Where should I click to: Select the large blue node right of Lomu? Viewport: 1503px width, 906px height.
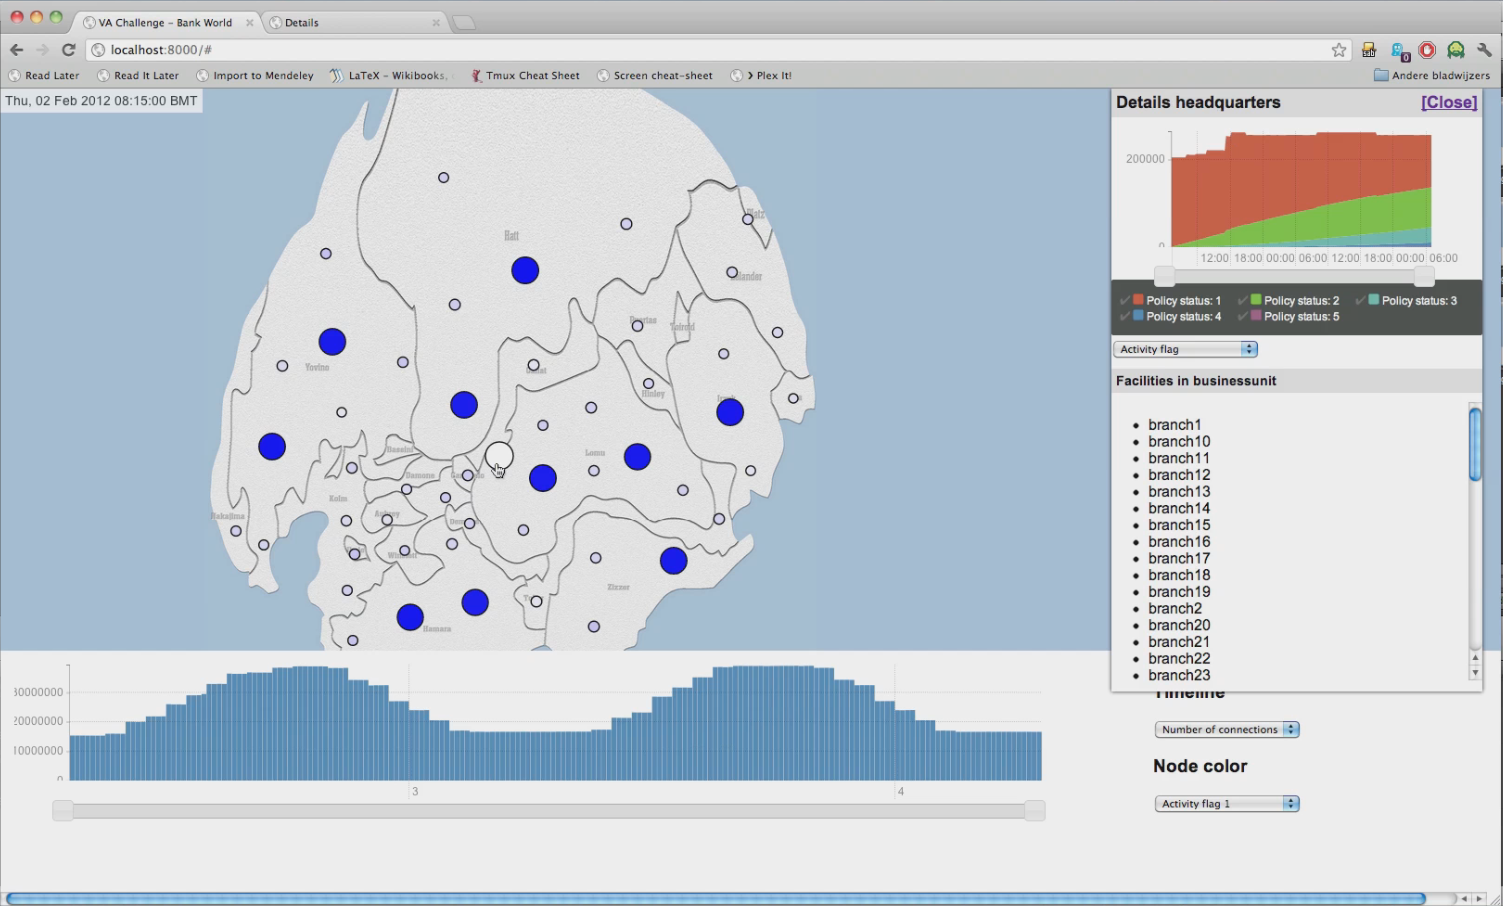637,457
